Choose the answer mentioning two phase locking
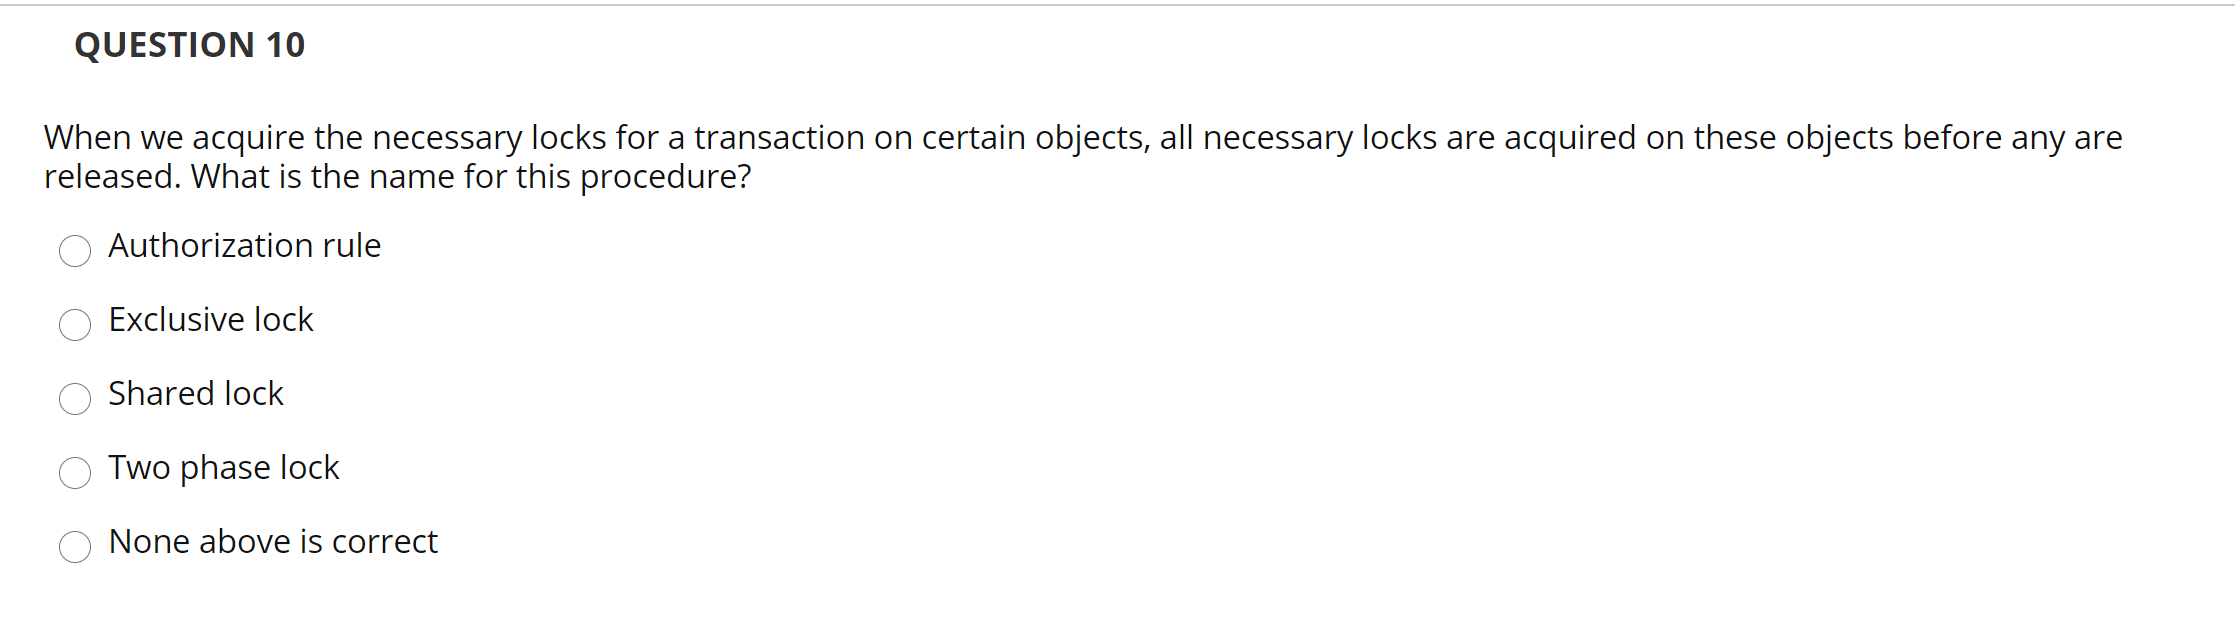The image size is (2235, 642). coord(223,467)
